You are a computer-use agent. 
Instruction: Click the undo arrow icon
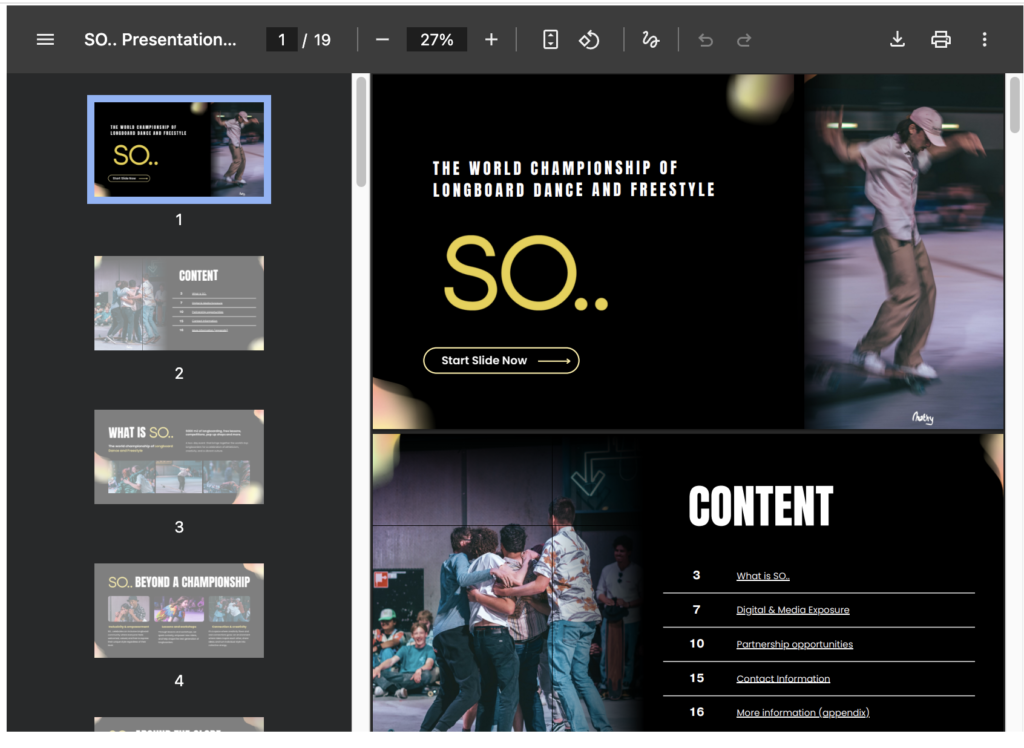[x=706, y=40]
